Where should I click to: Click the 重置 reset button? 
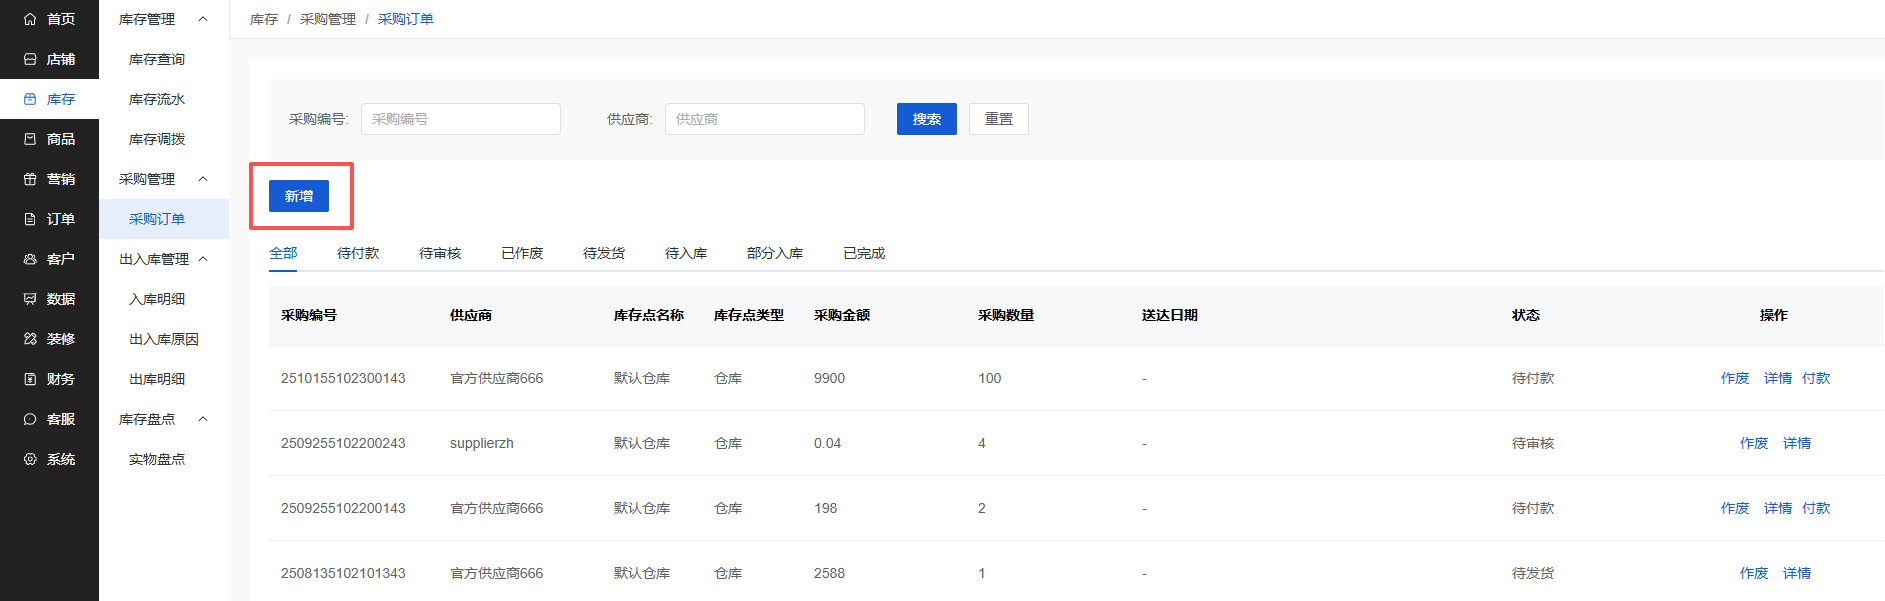click(999, 119)
